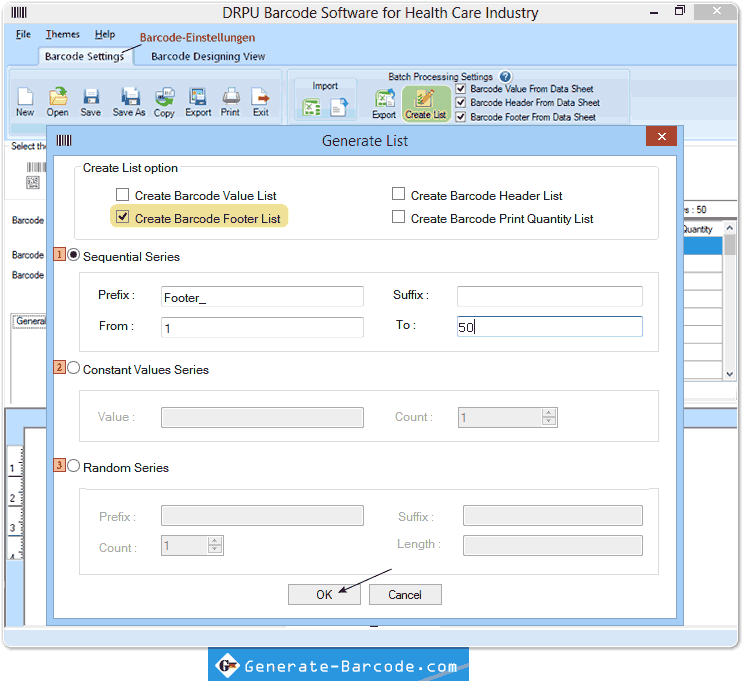Click the Random Series Length field
This screenshot has width=744, height=681.
553,545
